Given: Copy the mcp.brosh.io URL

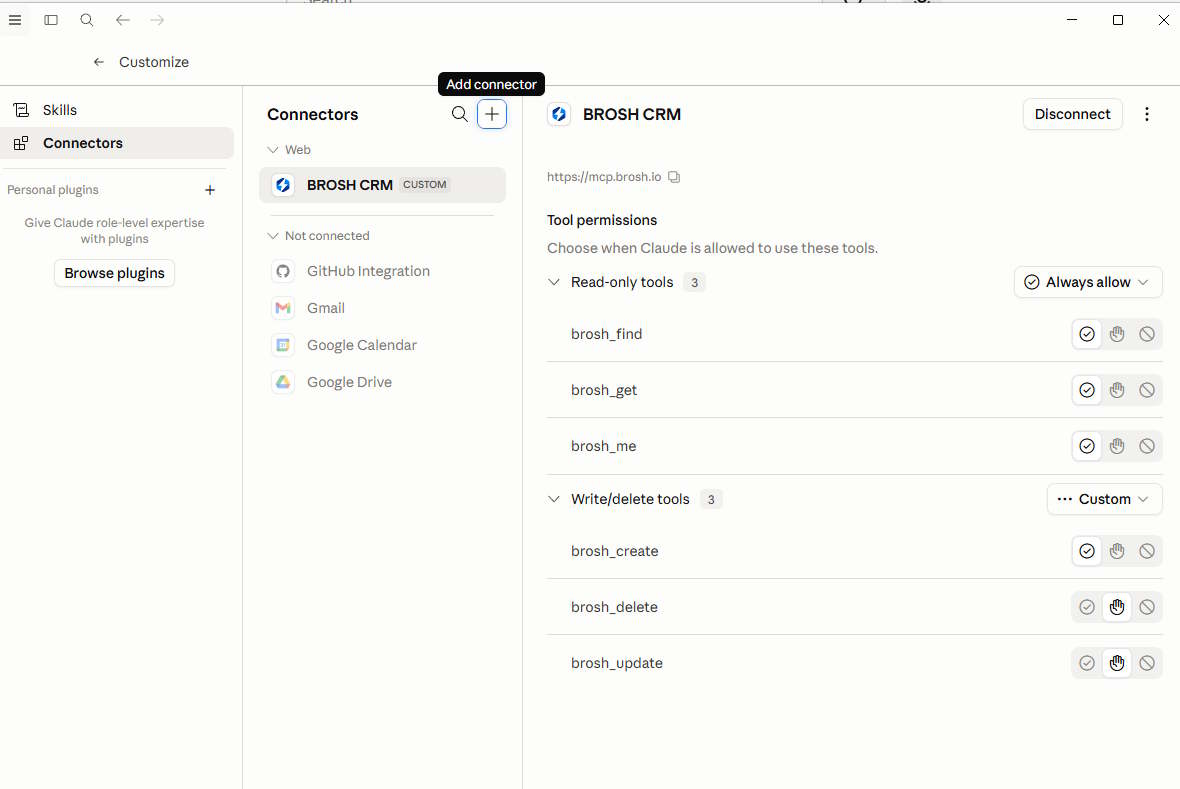Looking at the screenshot, I should 674,177.
